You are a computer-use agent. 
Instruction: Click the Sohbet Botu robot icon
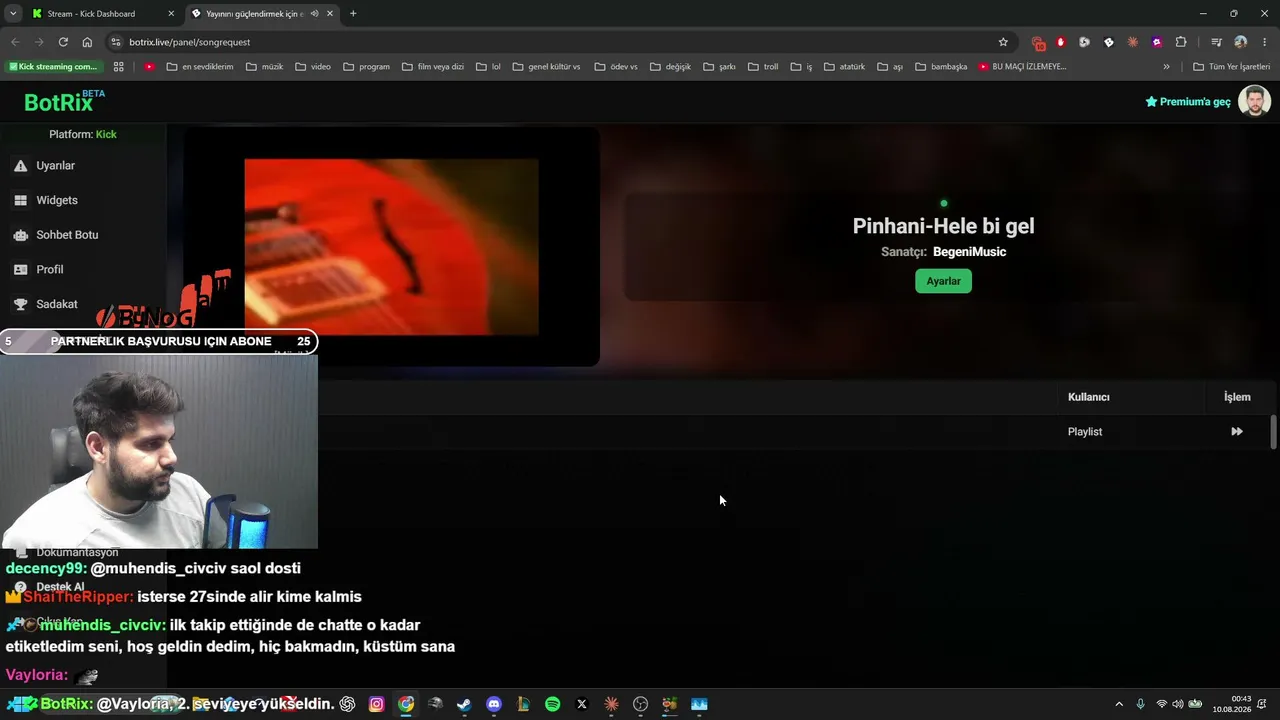tap(20, 235)
